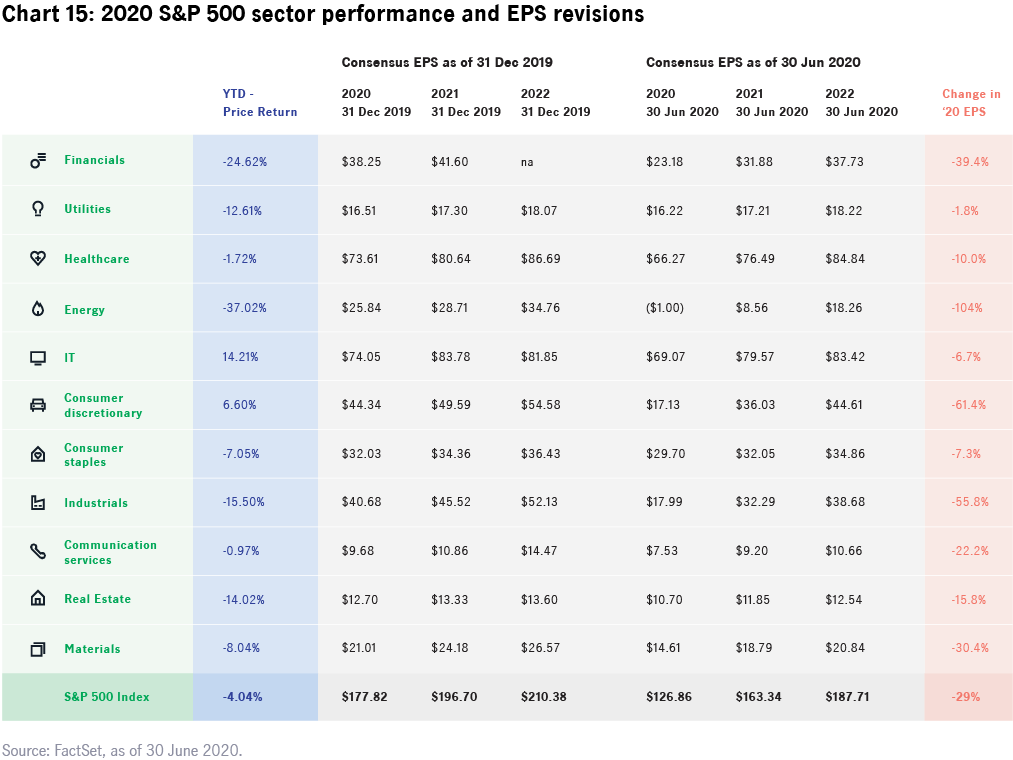The width and height of the screenshot is (1013, 760).
Task: Select the S&P 500 Index row label
Action: pos(106,696)
